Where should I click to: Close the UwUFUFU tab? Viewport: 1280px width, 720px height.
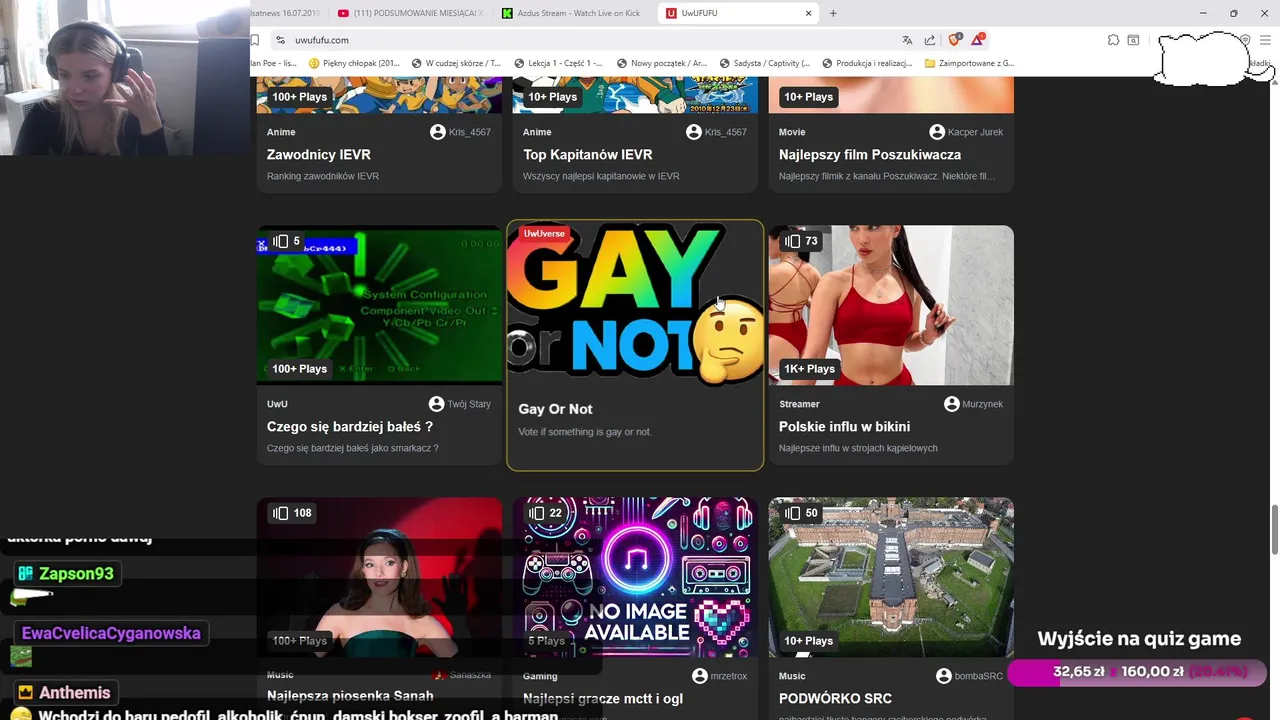[809, 13]
